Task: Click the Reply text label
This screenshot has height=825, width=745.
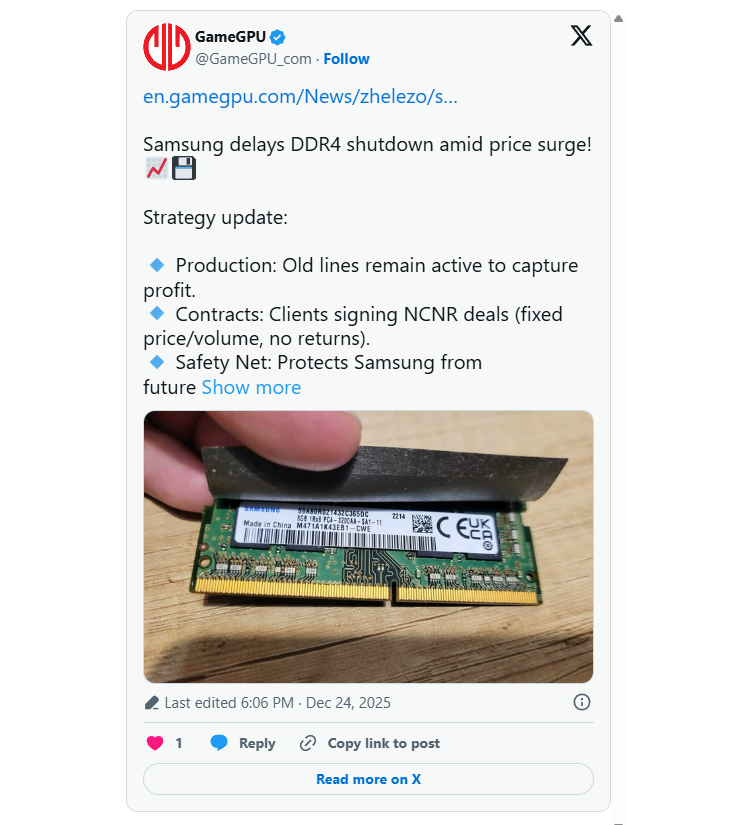Action: tap(257, 743)
